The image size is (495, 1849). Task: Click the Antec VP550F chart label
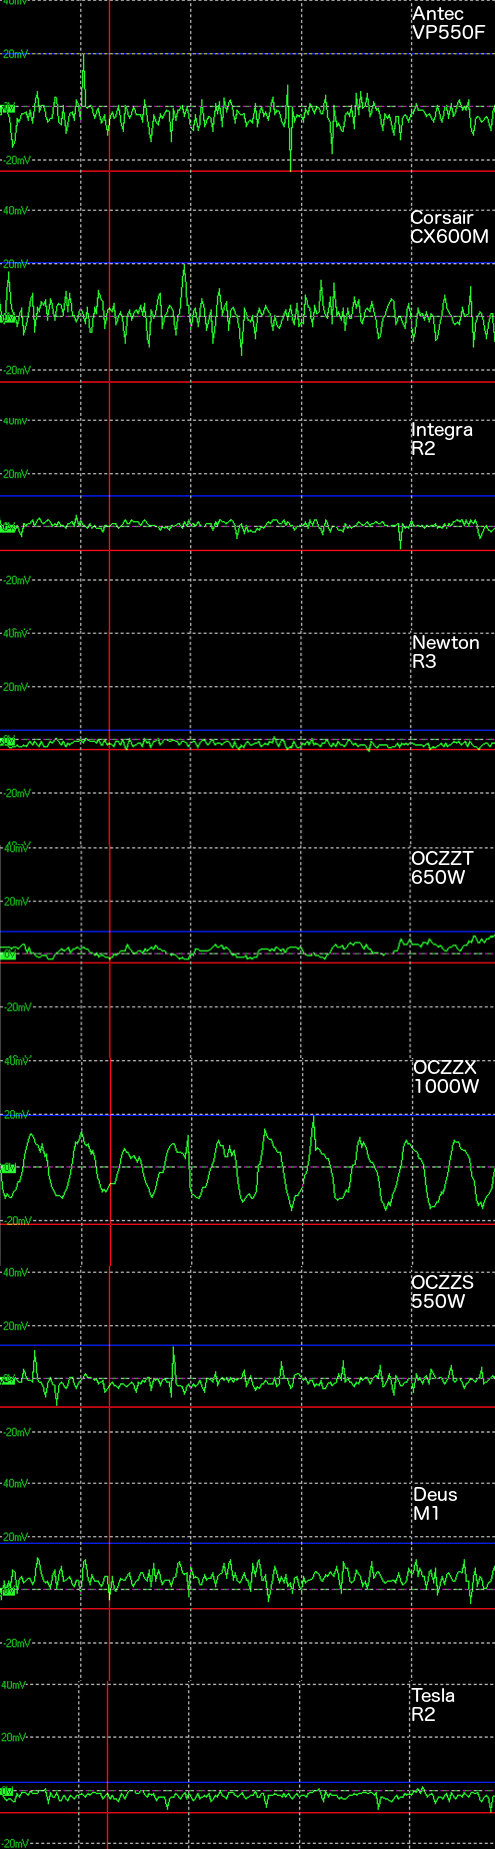(x=448, y=23)
